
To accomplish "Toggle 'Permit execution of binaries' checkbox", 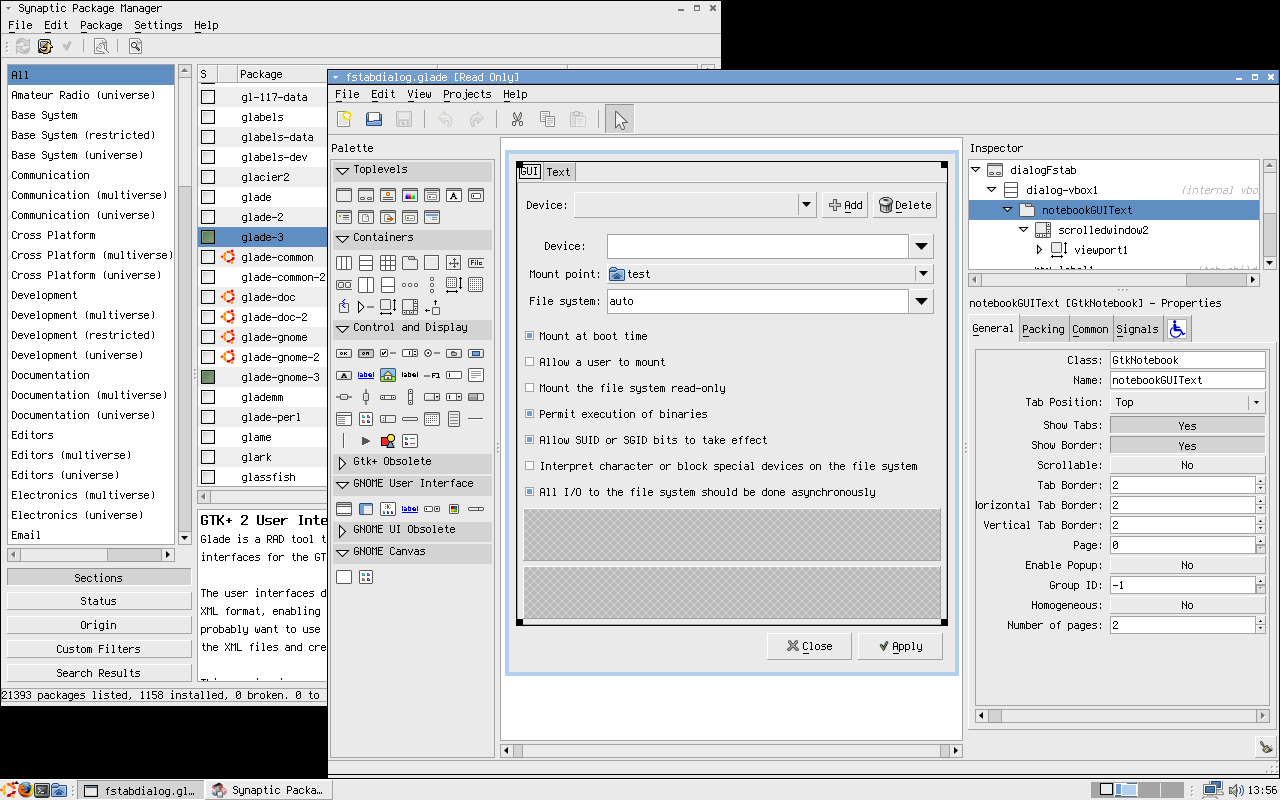I will coord(530,414).
